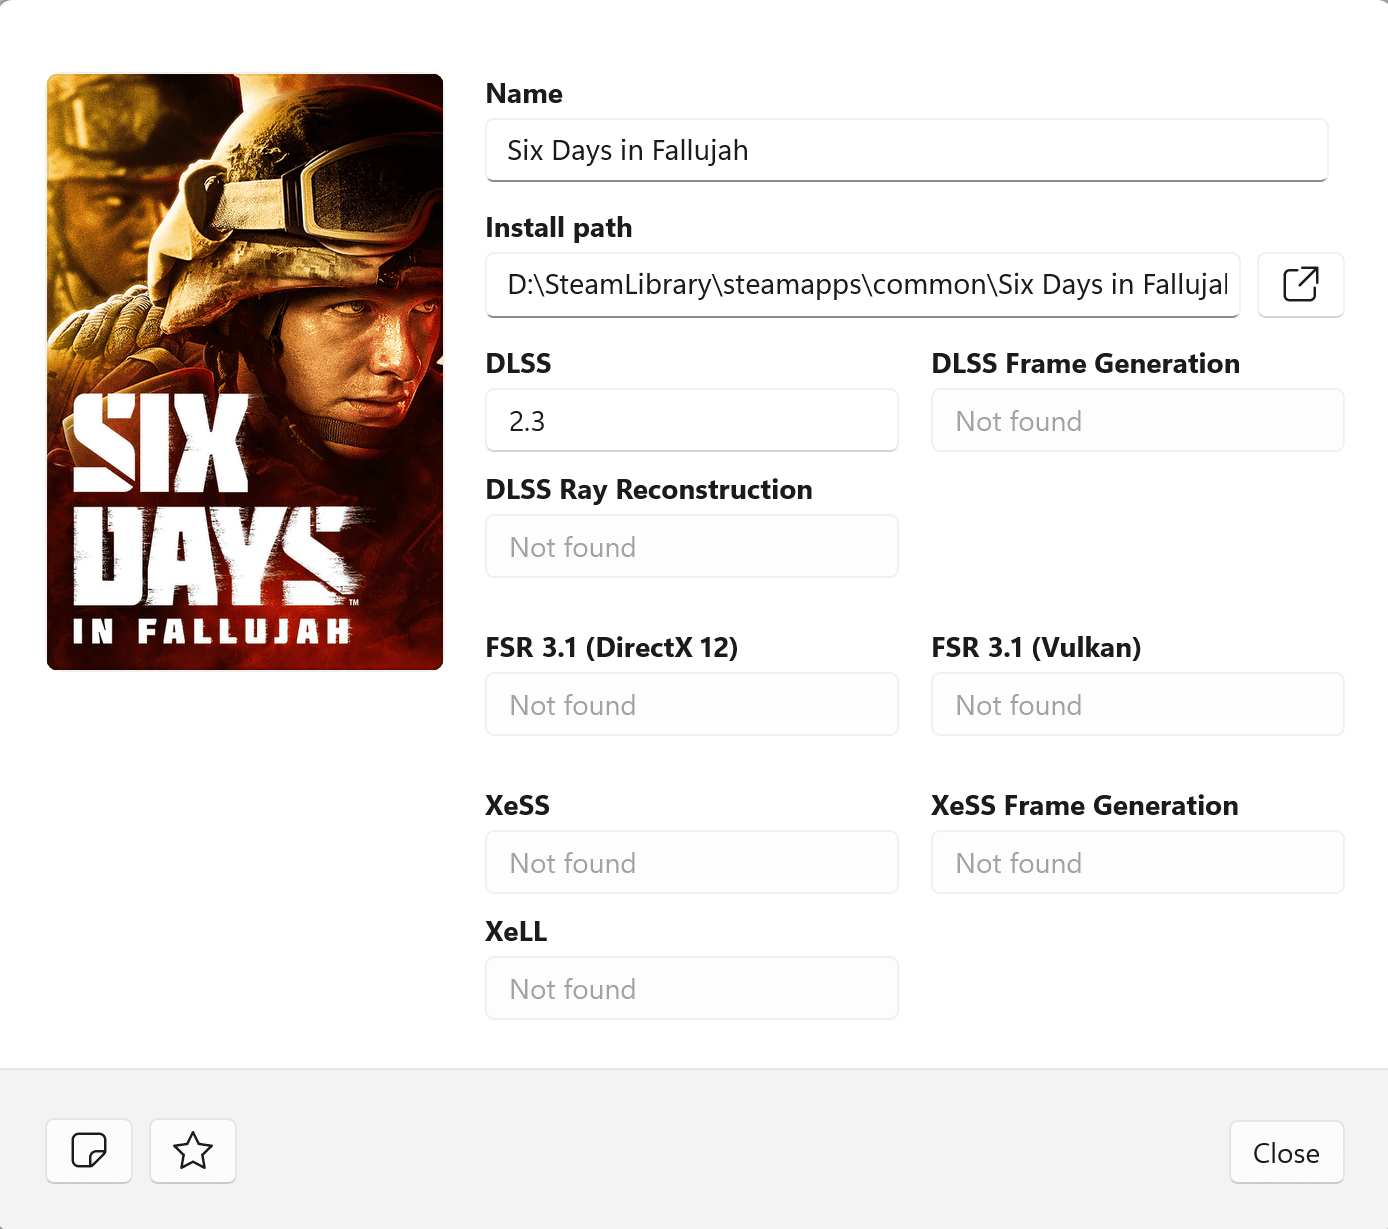Click the XeSS version field
Screen dimensions: 1388x1229
(691, 863)
